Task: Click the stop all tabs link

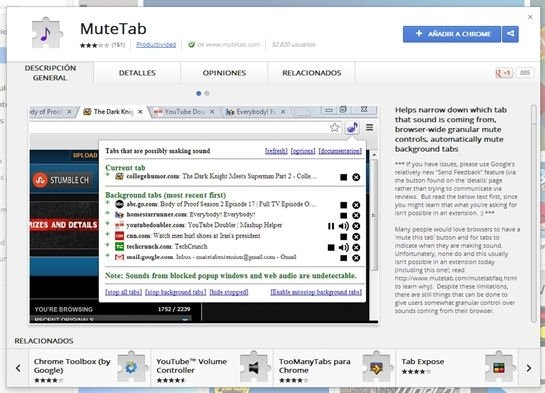Action: coord(123,292)
